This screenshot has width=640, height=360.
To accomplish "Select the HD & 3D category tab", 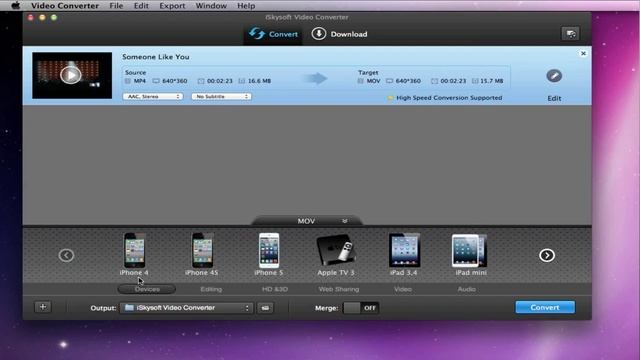I will [275, 289].
